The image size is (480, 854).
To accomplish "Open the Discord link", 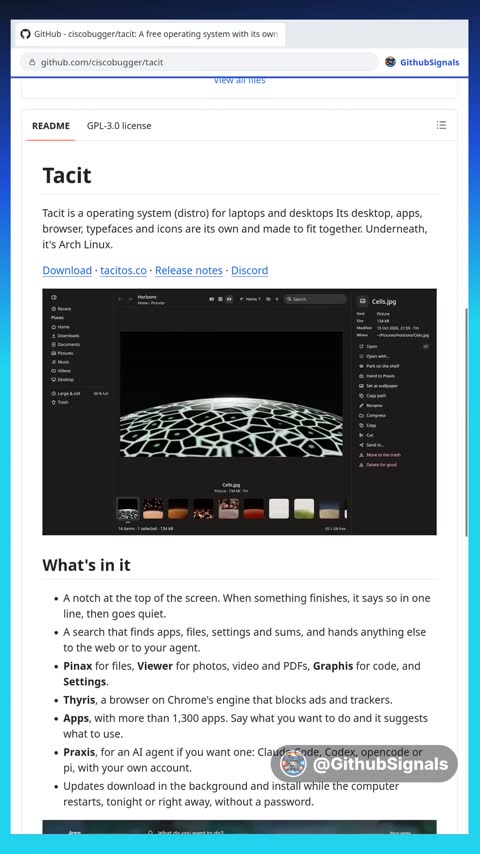I will [250, 271].
